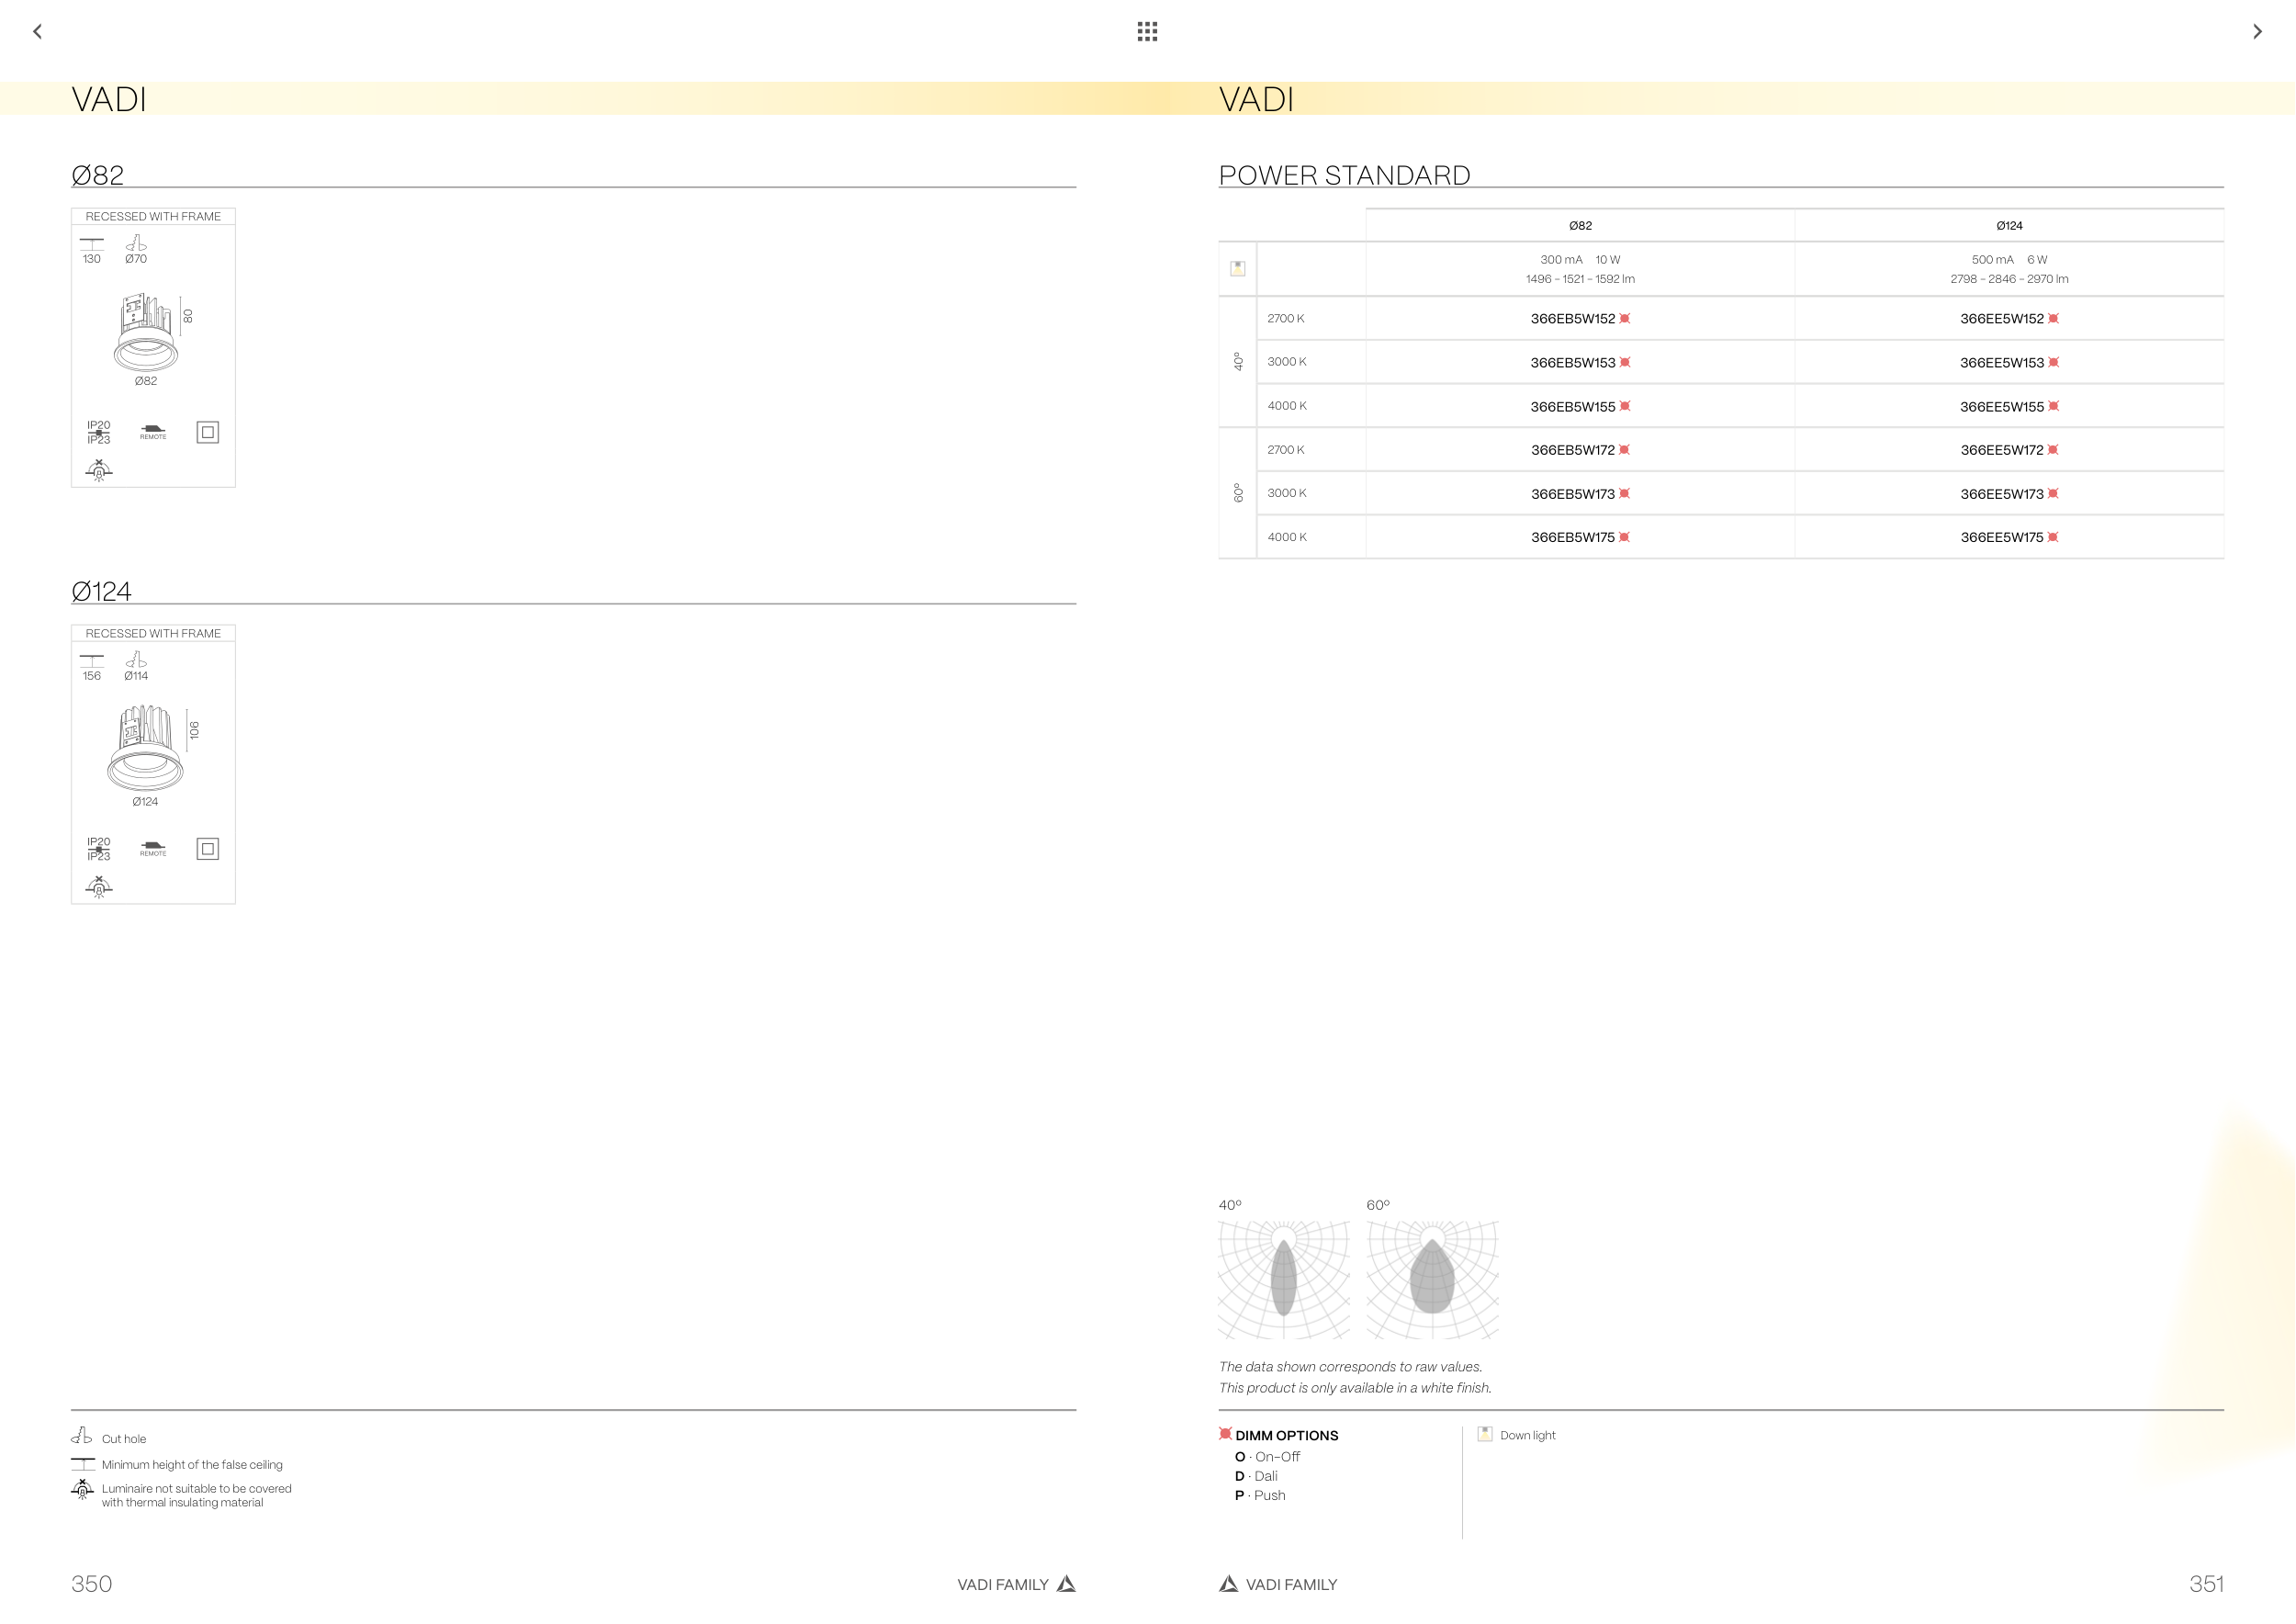Click the Ø124 column header in table

tap(2009, 226)
